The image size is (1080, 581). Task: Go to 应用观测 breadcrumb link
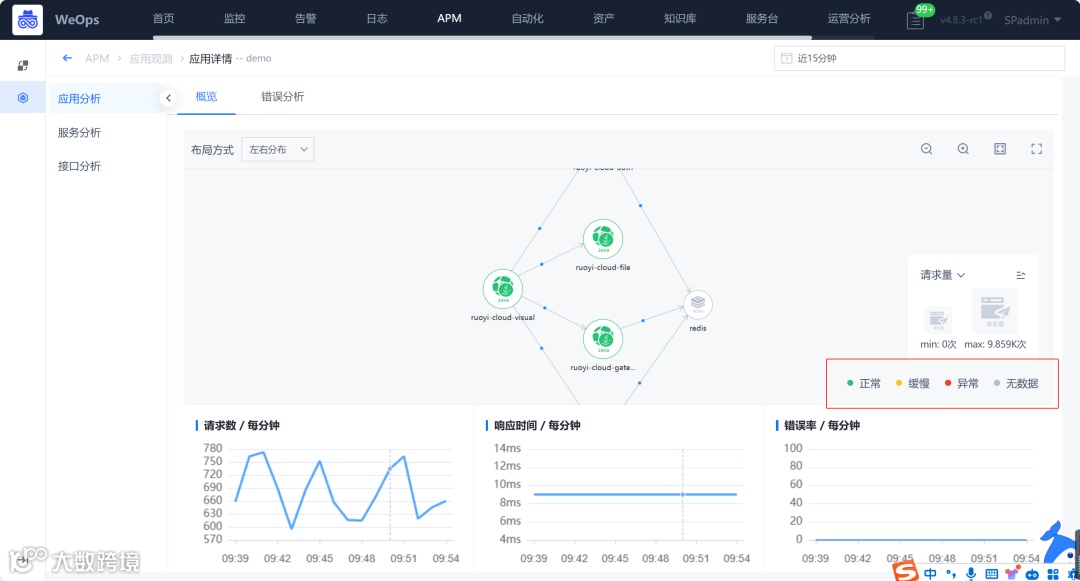(151, 59)
